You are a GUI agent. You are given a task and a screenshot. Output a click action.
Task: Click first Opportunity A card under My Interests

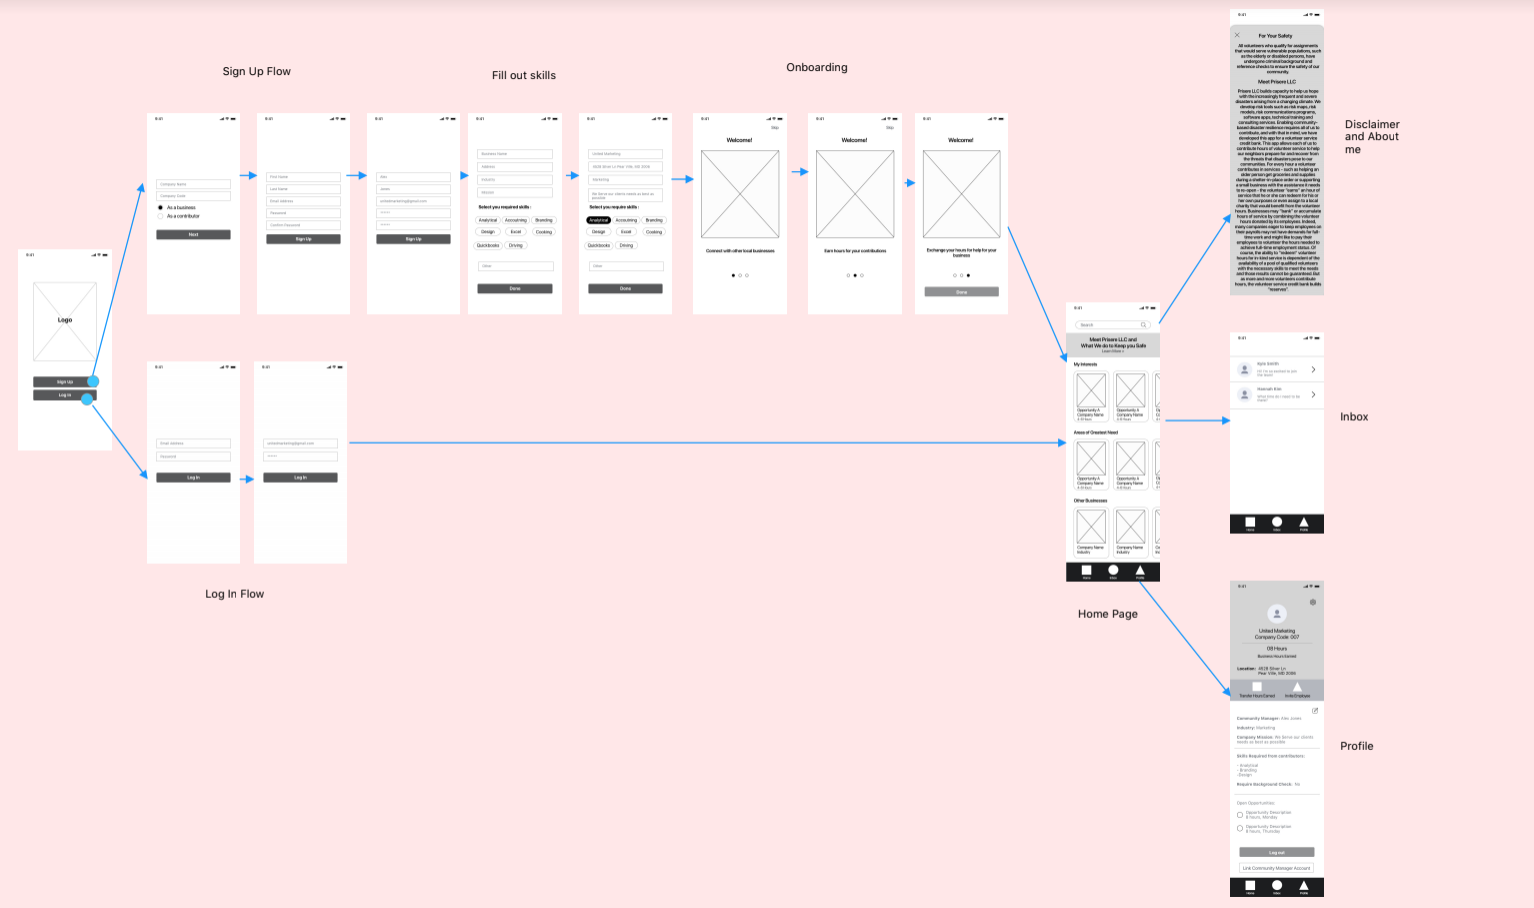click(x=1091, y=397)
